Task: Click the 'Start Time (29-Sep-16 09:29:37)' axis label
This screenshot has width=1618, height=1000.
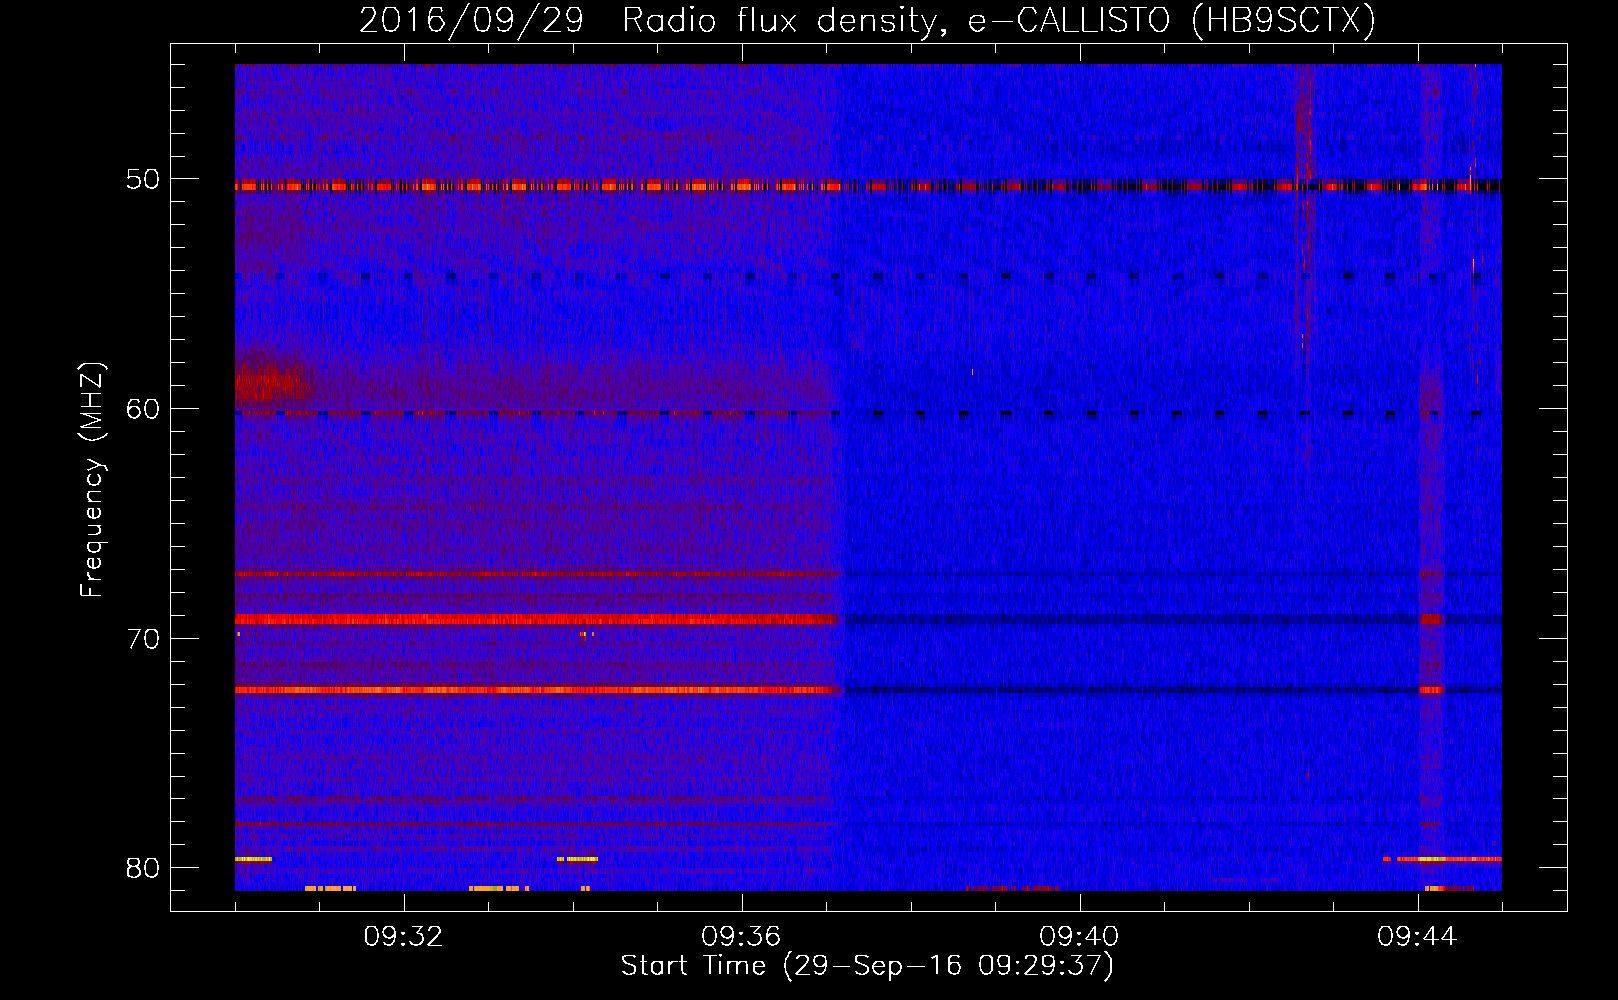Action: (x=867, y=966)
